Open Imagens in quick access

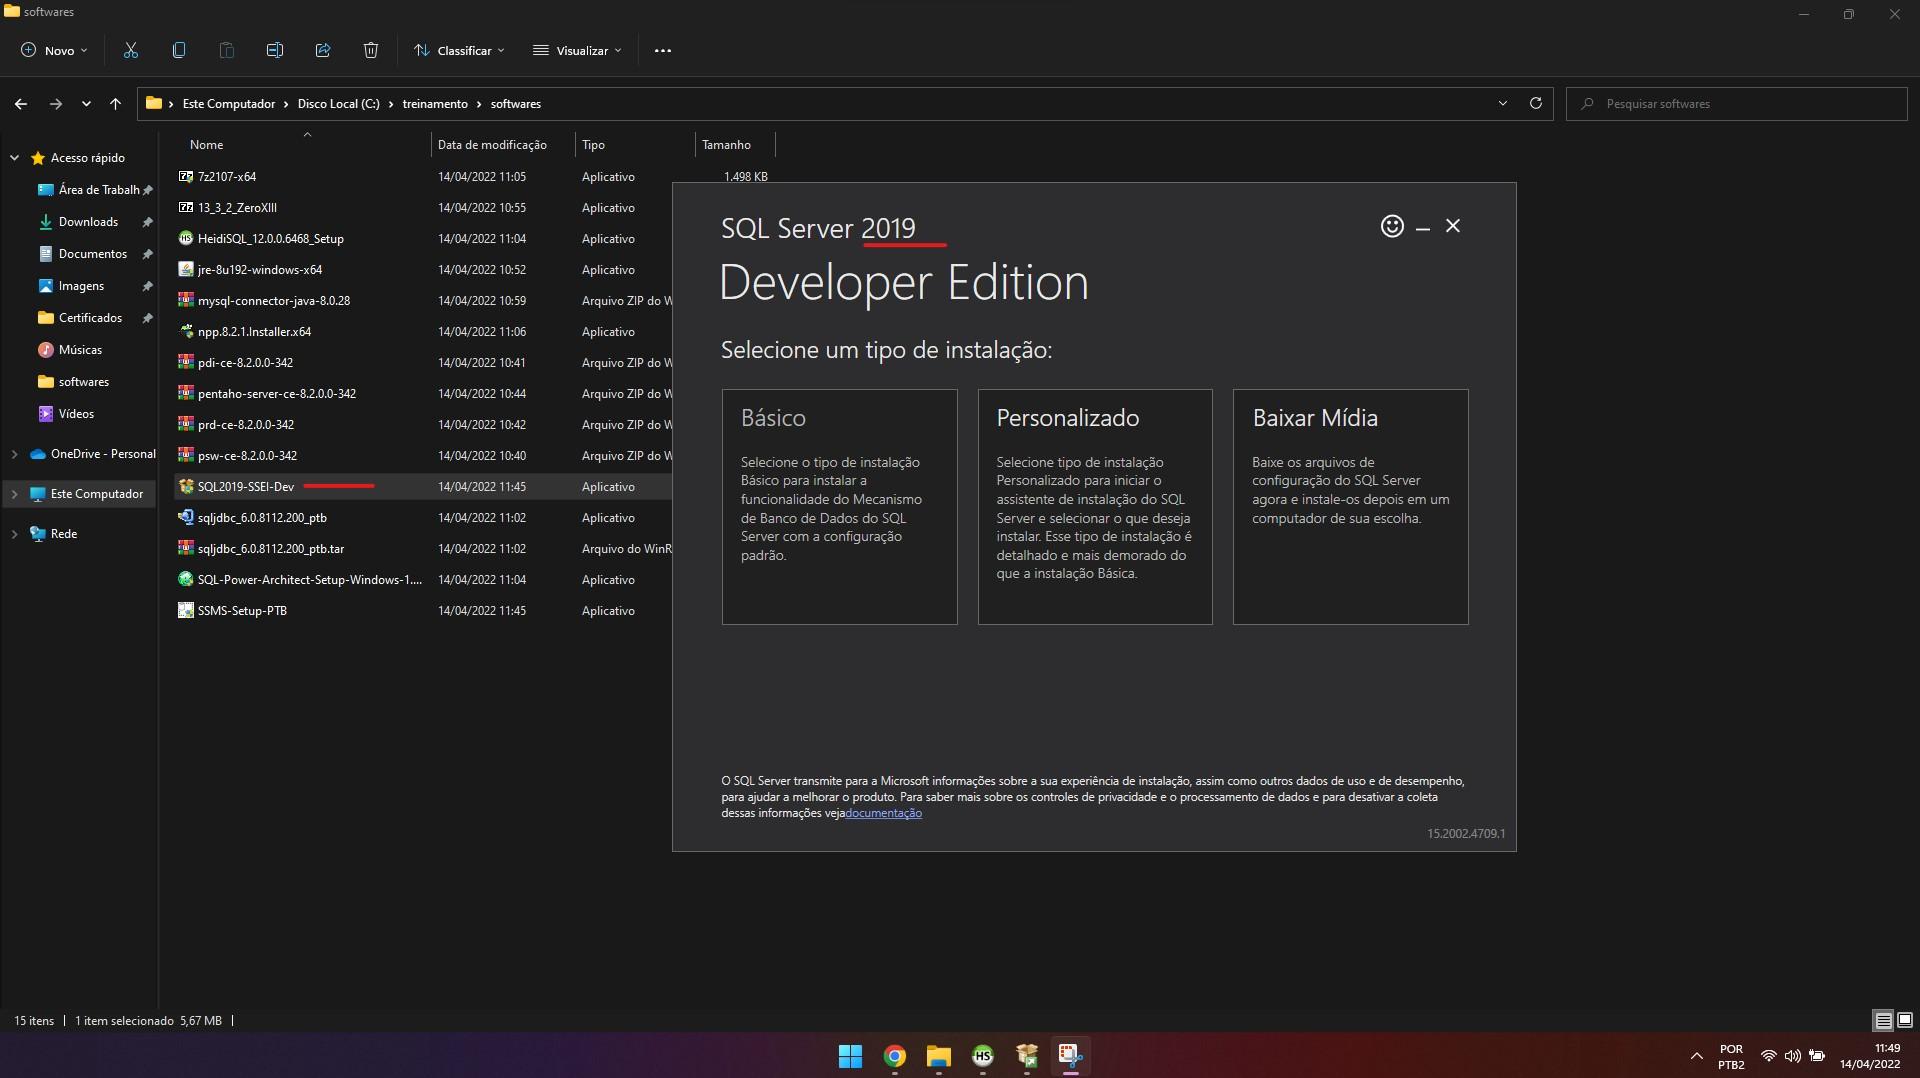point(81,285)
